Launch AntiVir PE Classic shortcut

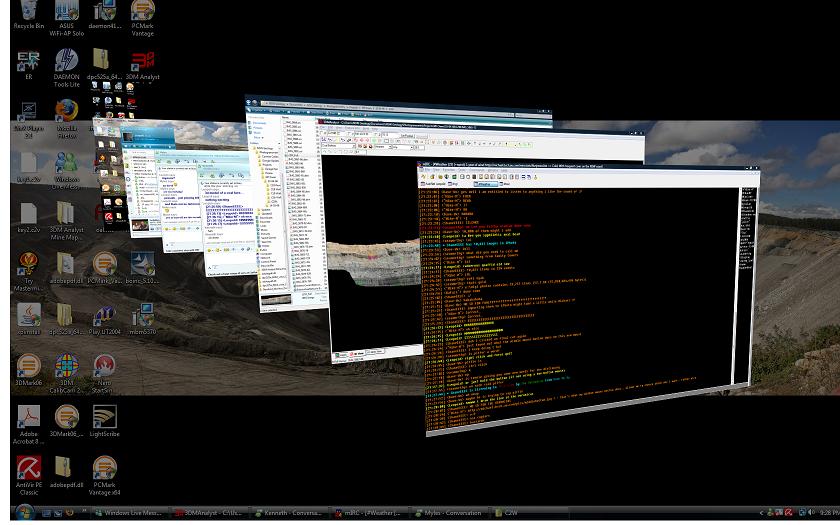pyautogui.click(x=29, y=476)
